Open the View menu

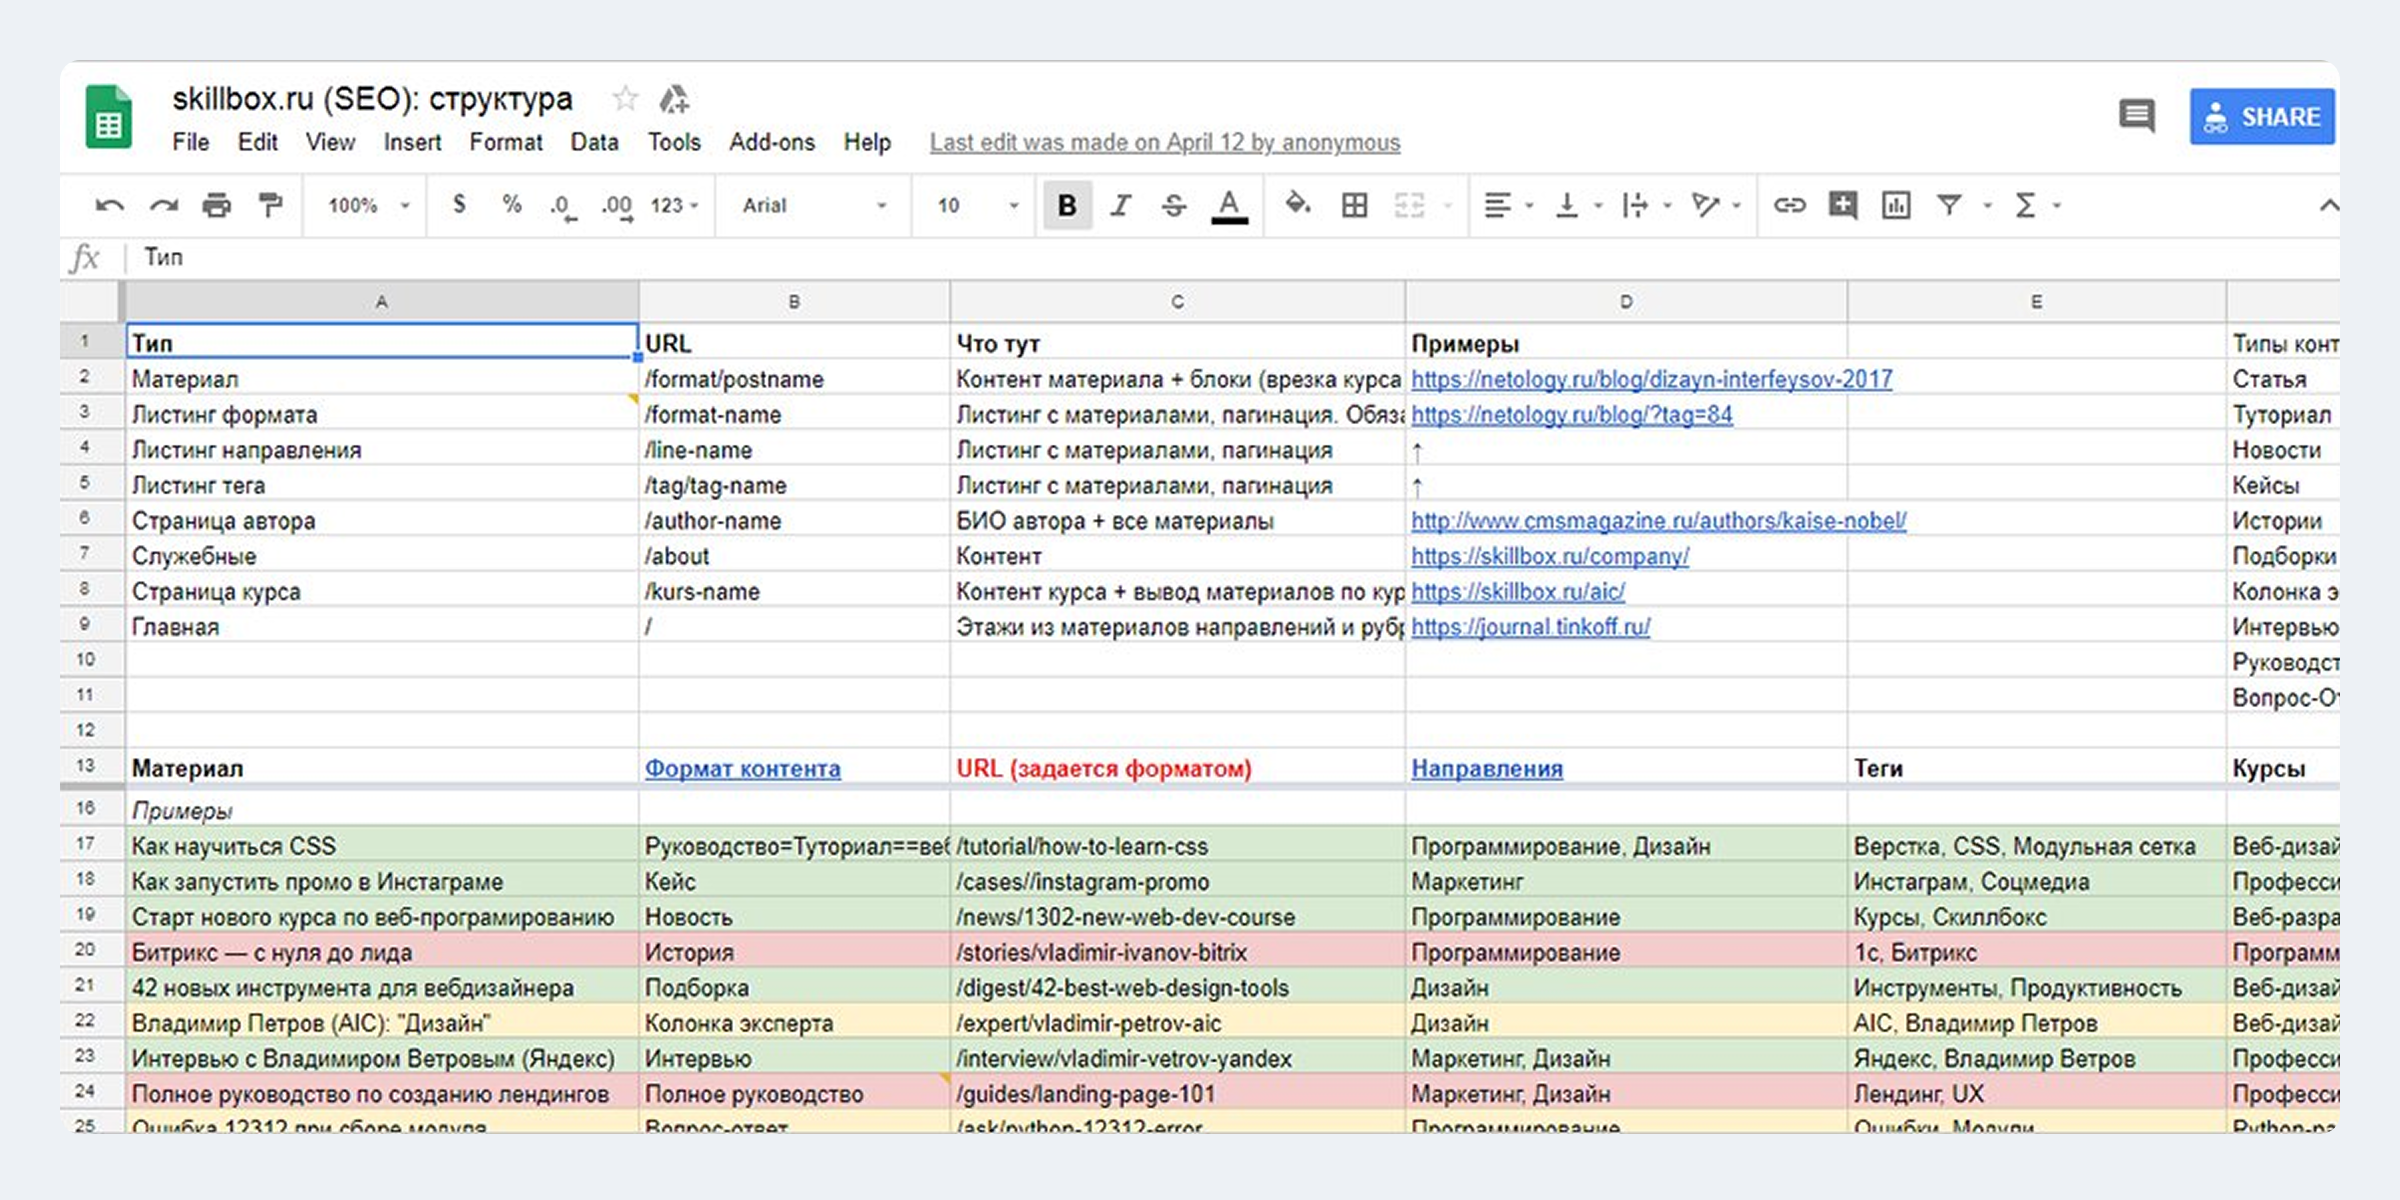click(330, 143)
